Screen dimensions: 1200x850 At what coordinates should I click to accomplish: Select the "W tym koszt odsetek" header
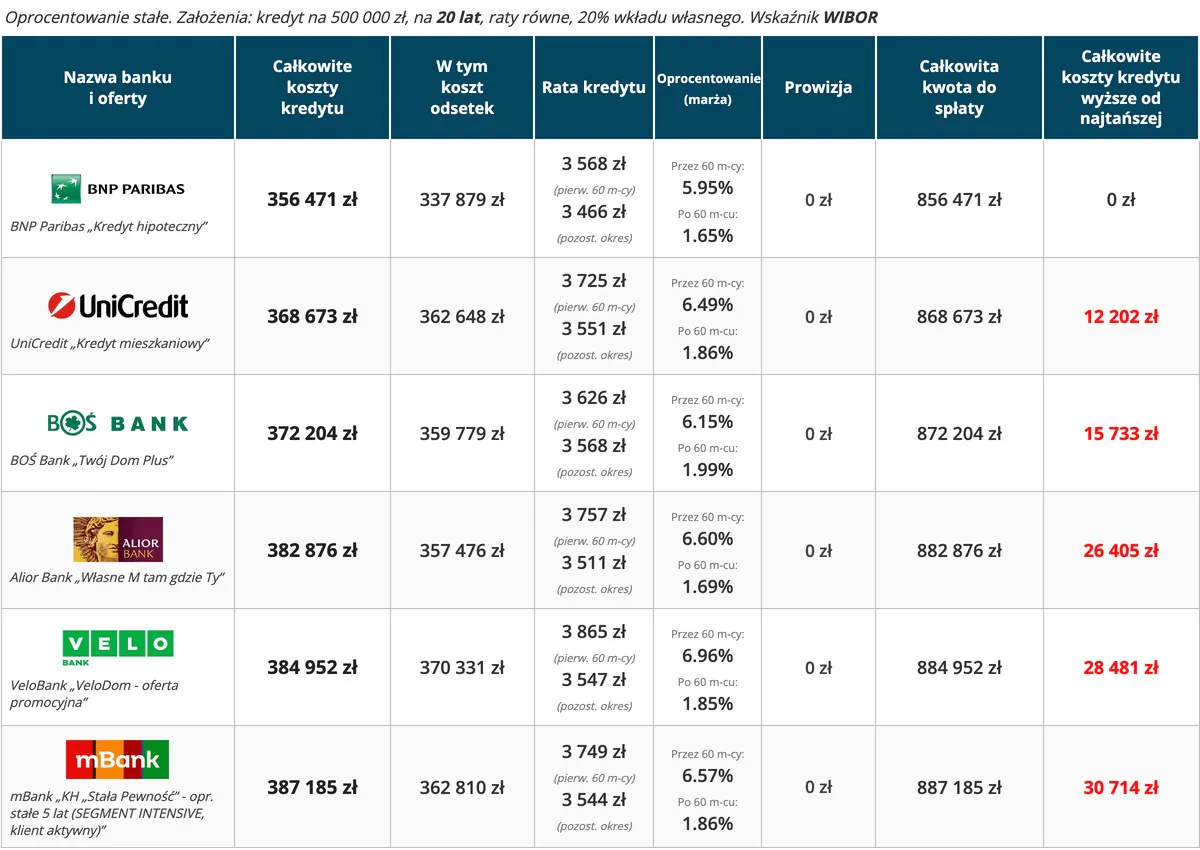462,88
